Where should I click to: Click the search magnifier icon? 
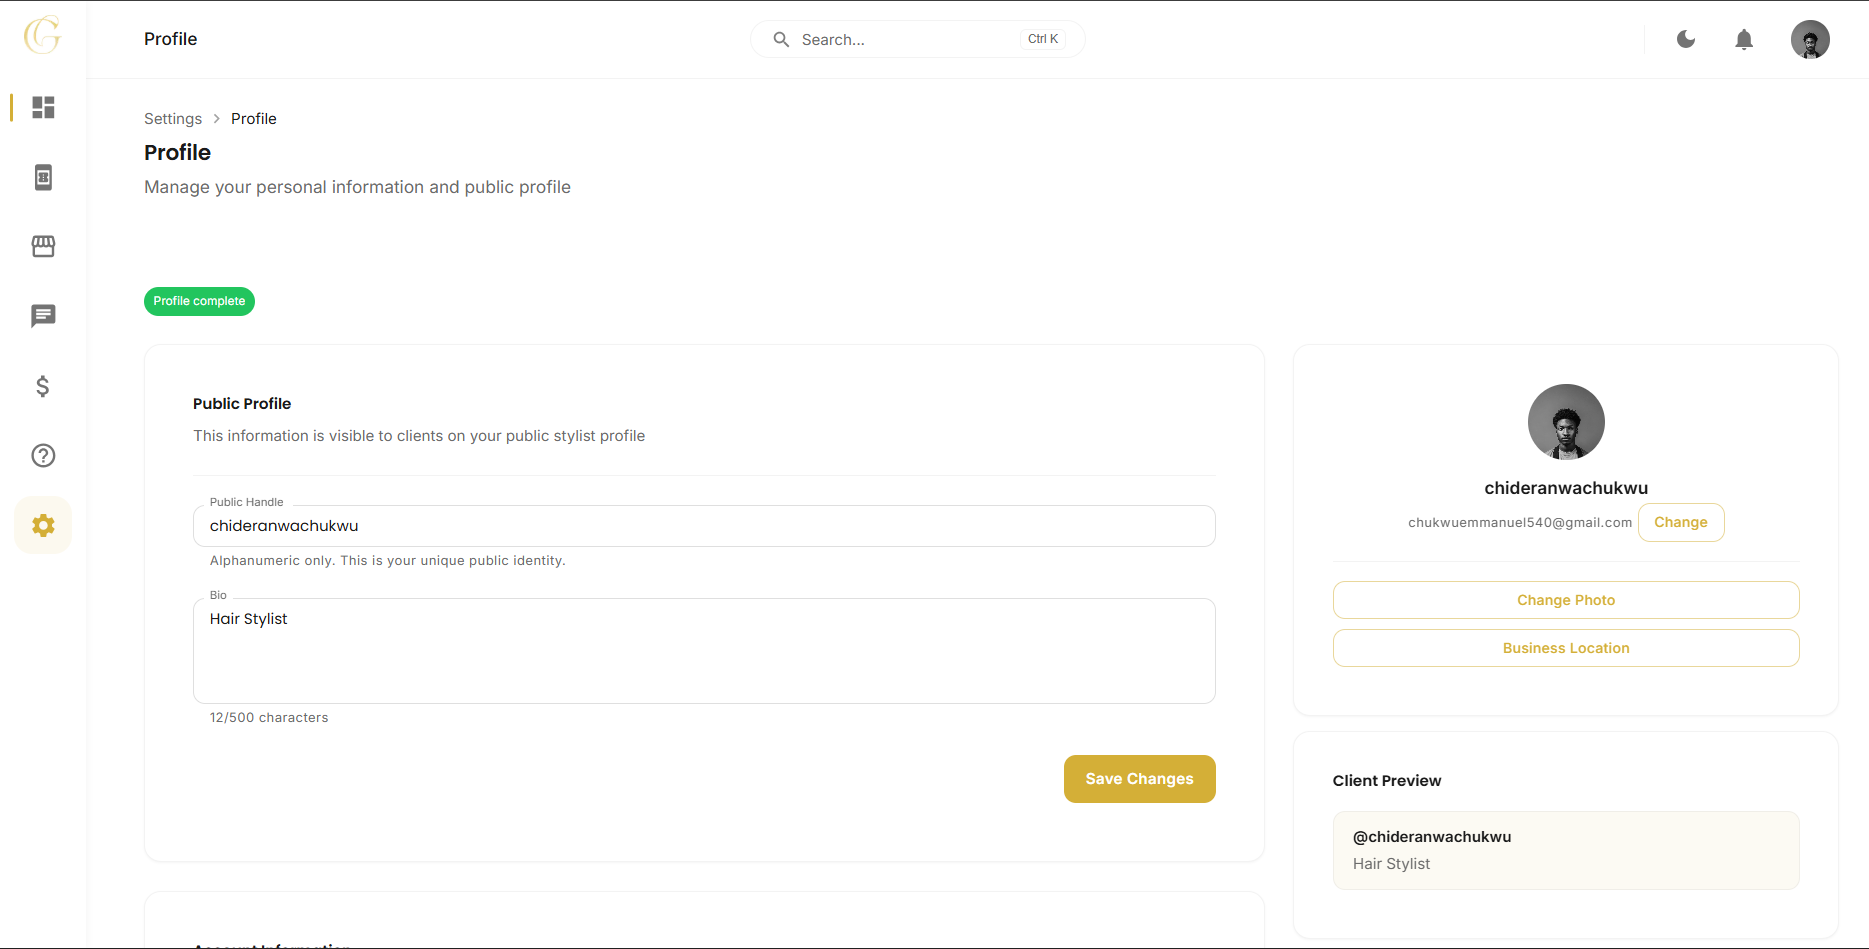click(781, 39)
